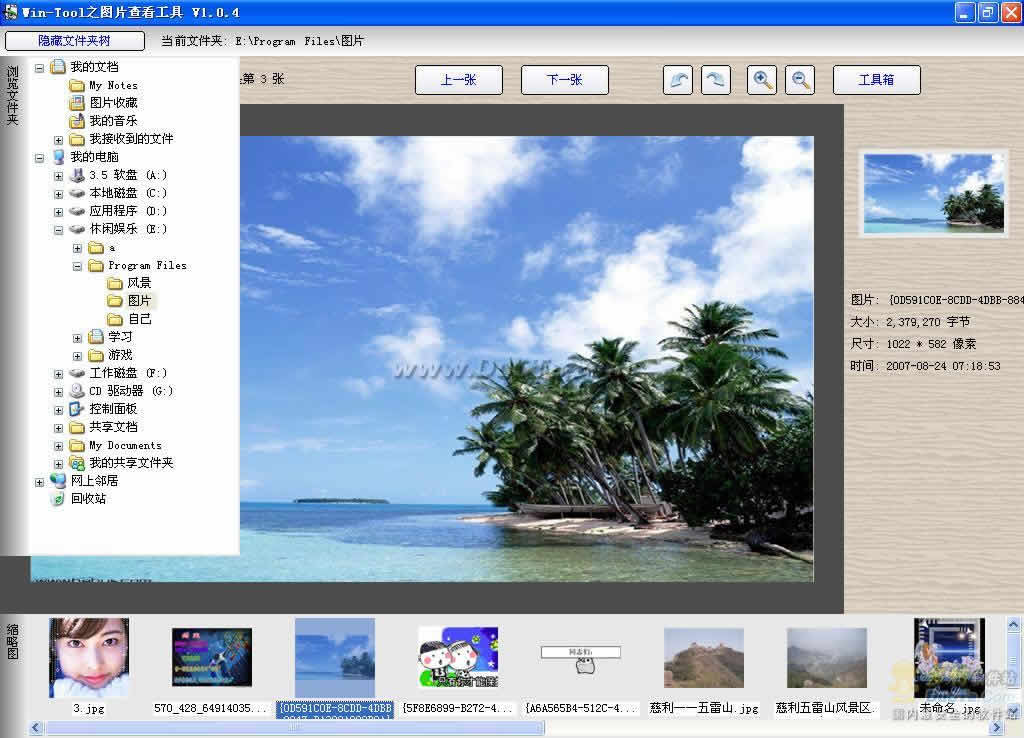Expand the 应用程序 (D:) drive
The width and height of the screenshot is (1024, 738).
click(x=58, y=212)
